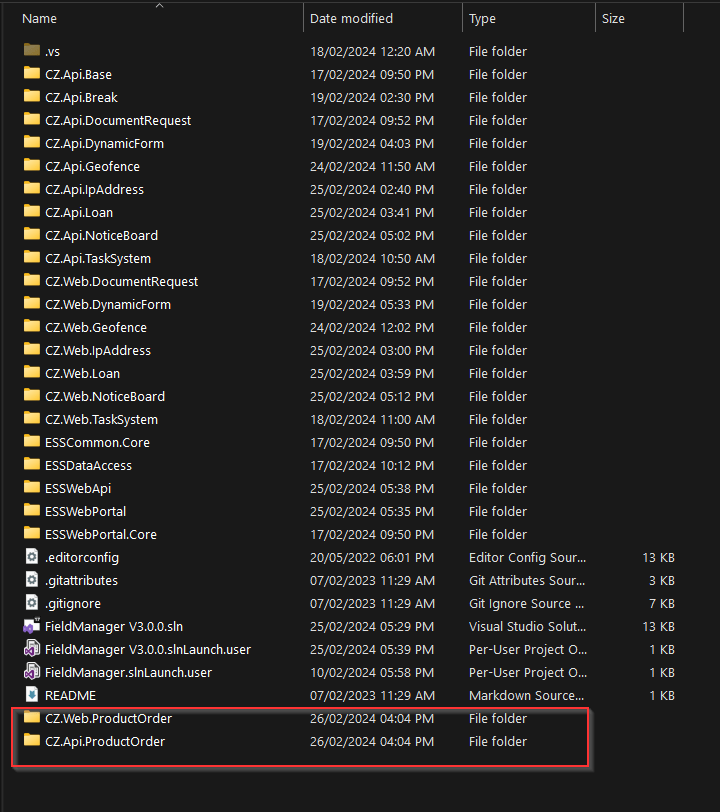This screenshot has width=720, height=812.
Task: Click the FieldManager V3.0.0.slnLaunch.user file icon
Action: pyautogui.click(x=32, y=648)
